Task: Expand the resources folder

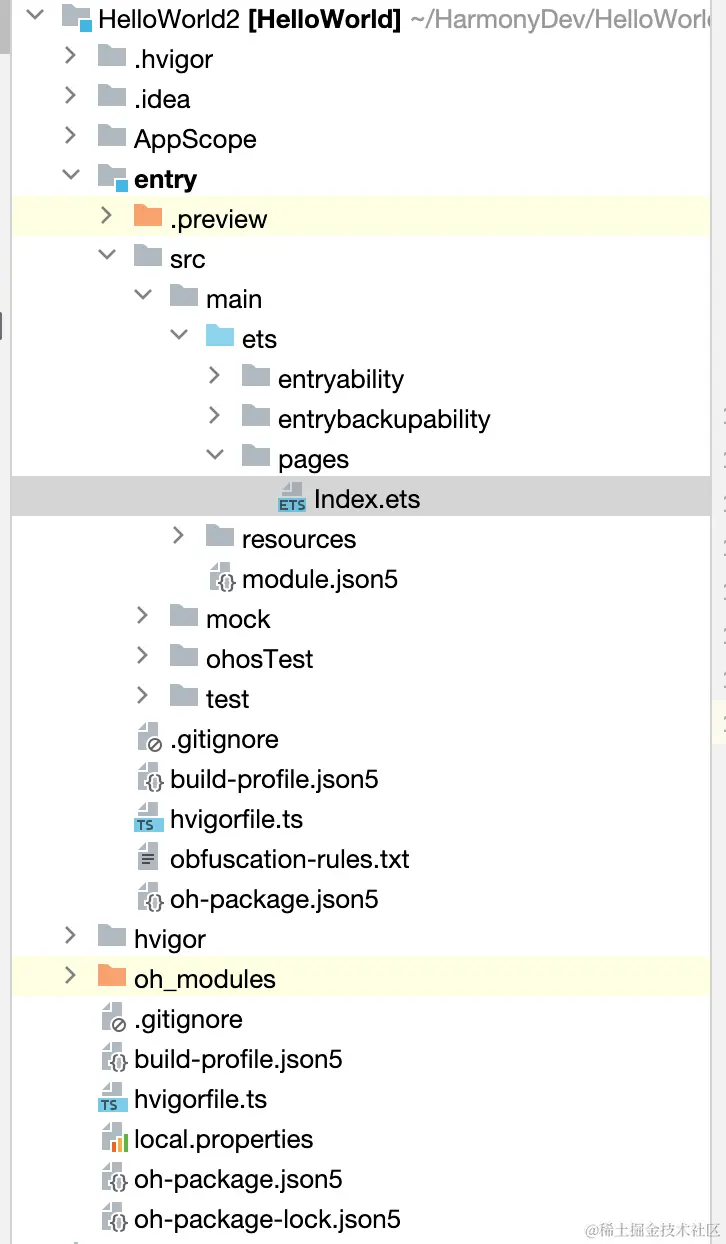Action: [x=178, y=535]
